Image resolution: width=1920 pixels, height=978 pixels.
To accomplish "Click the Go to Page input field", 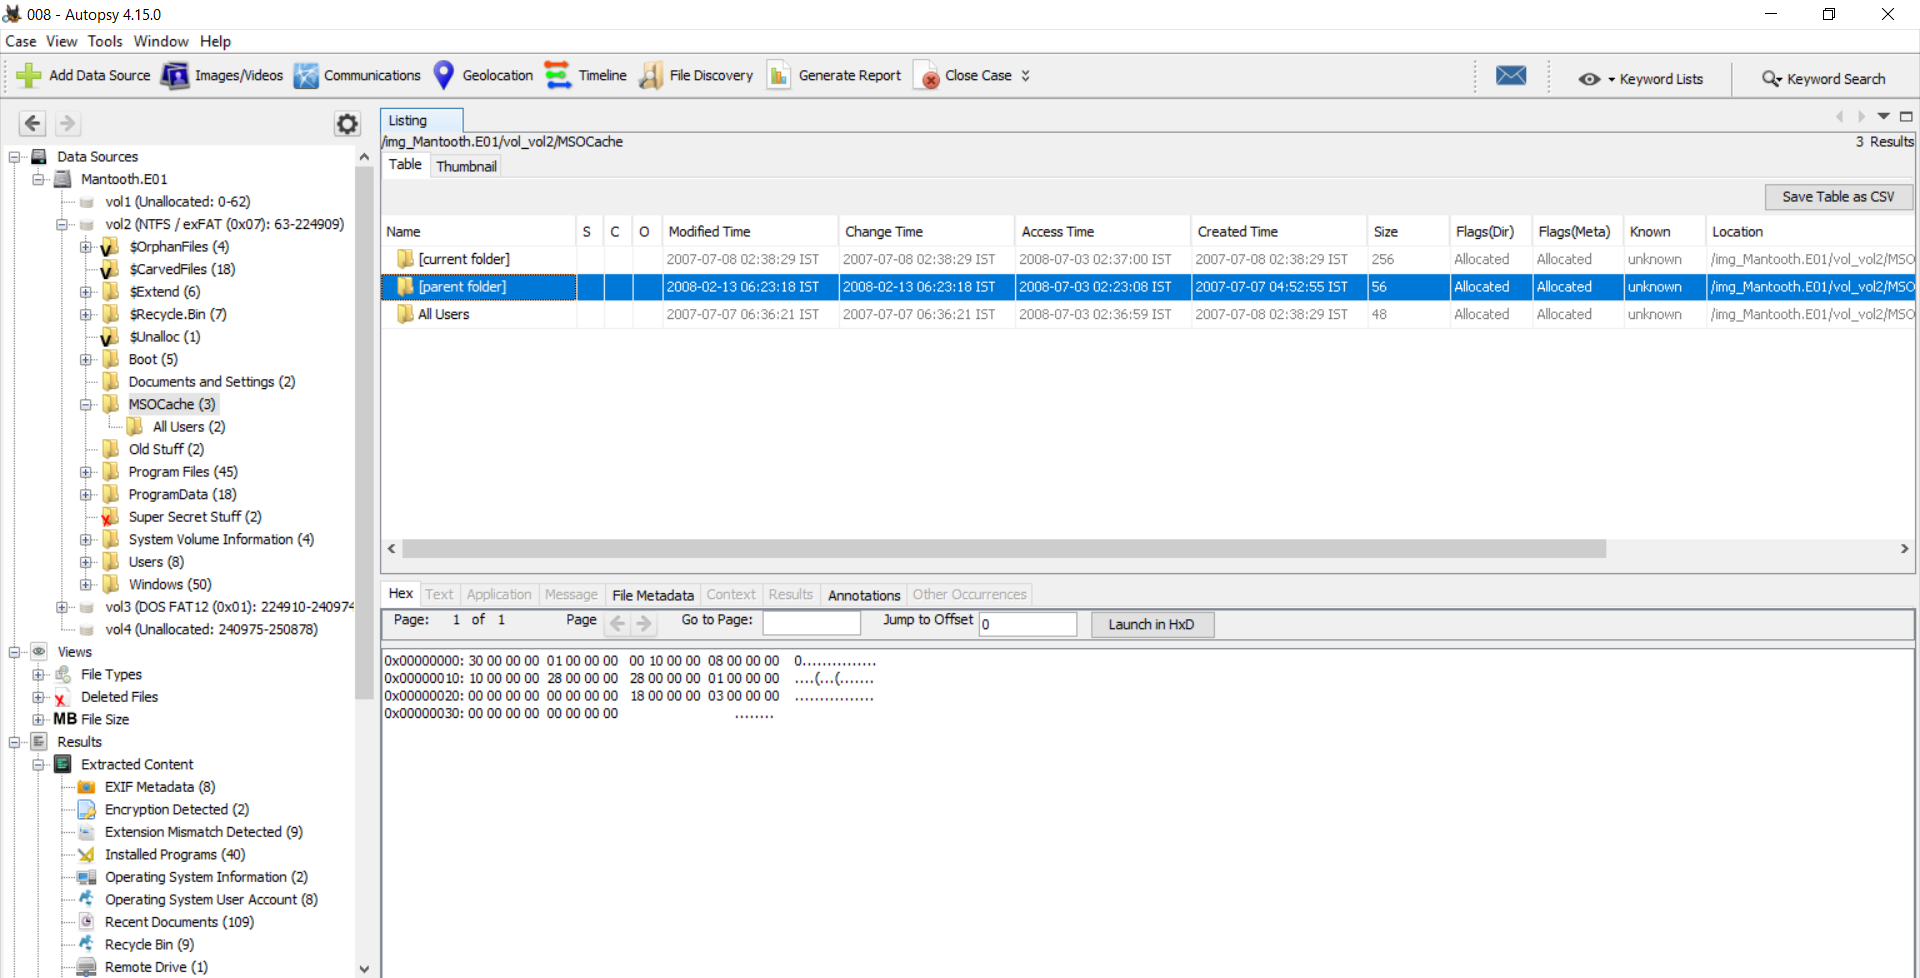I will click(811, 623).
